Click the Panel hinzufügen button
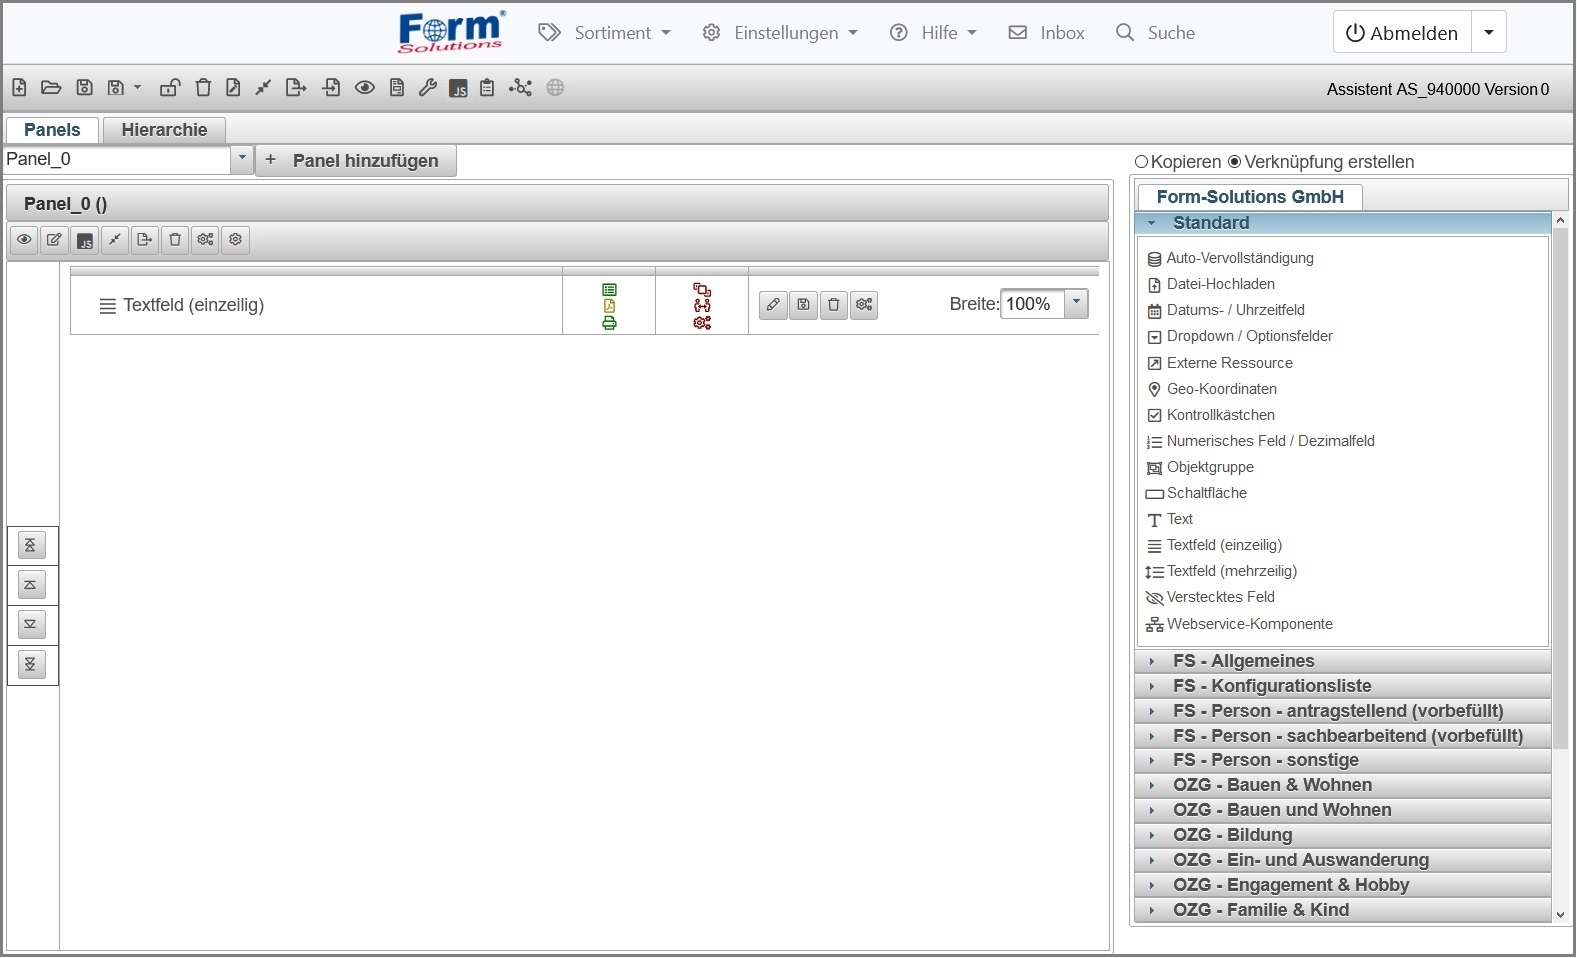 pos(356,161)
